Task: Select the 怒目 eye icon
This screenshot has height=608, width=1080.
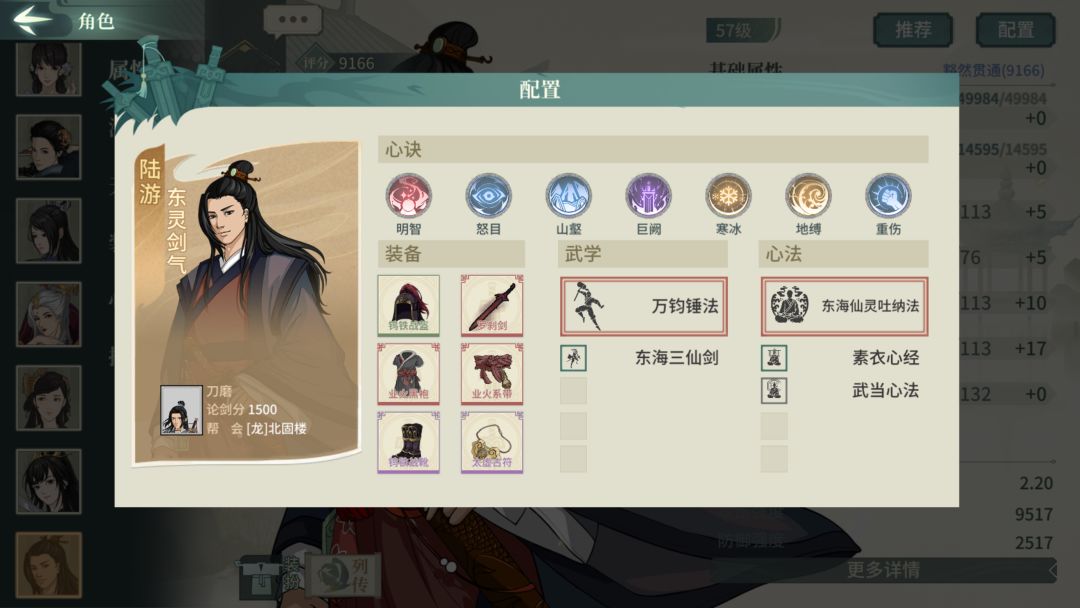Action: pos(488,196)
